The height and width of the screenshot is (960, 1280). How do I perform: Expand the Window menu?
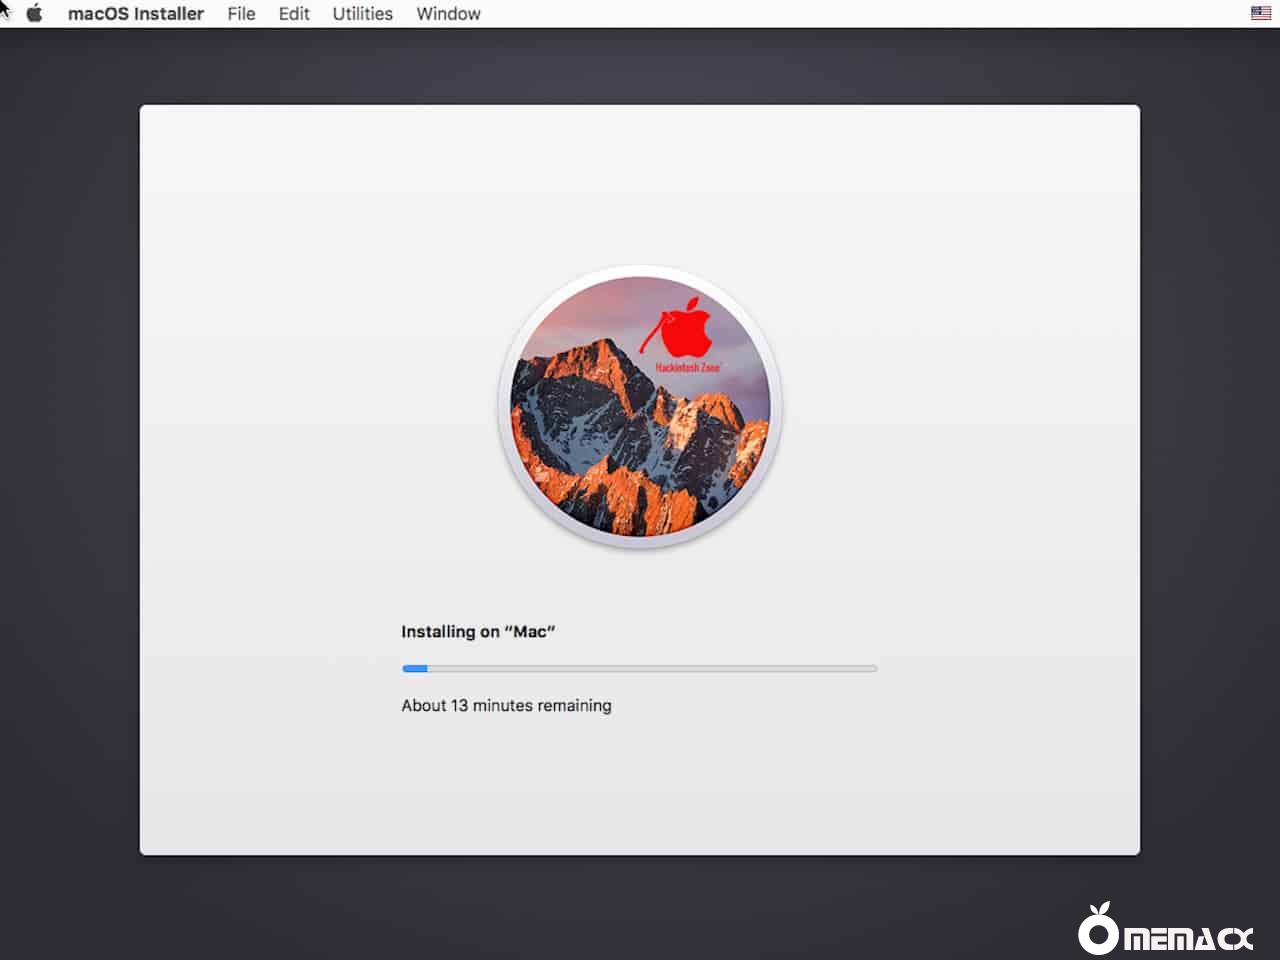(448, 14)
